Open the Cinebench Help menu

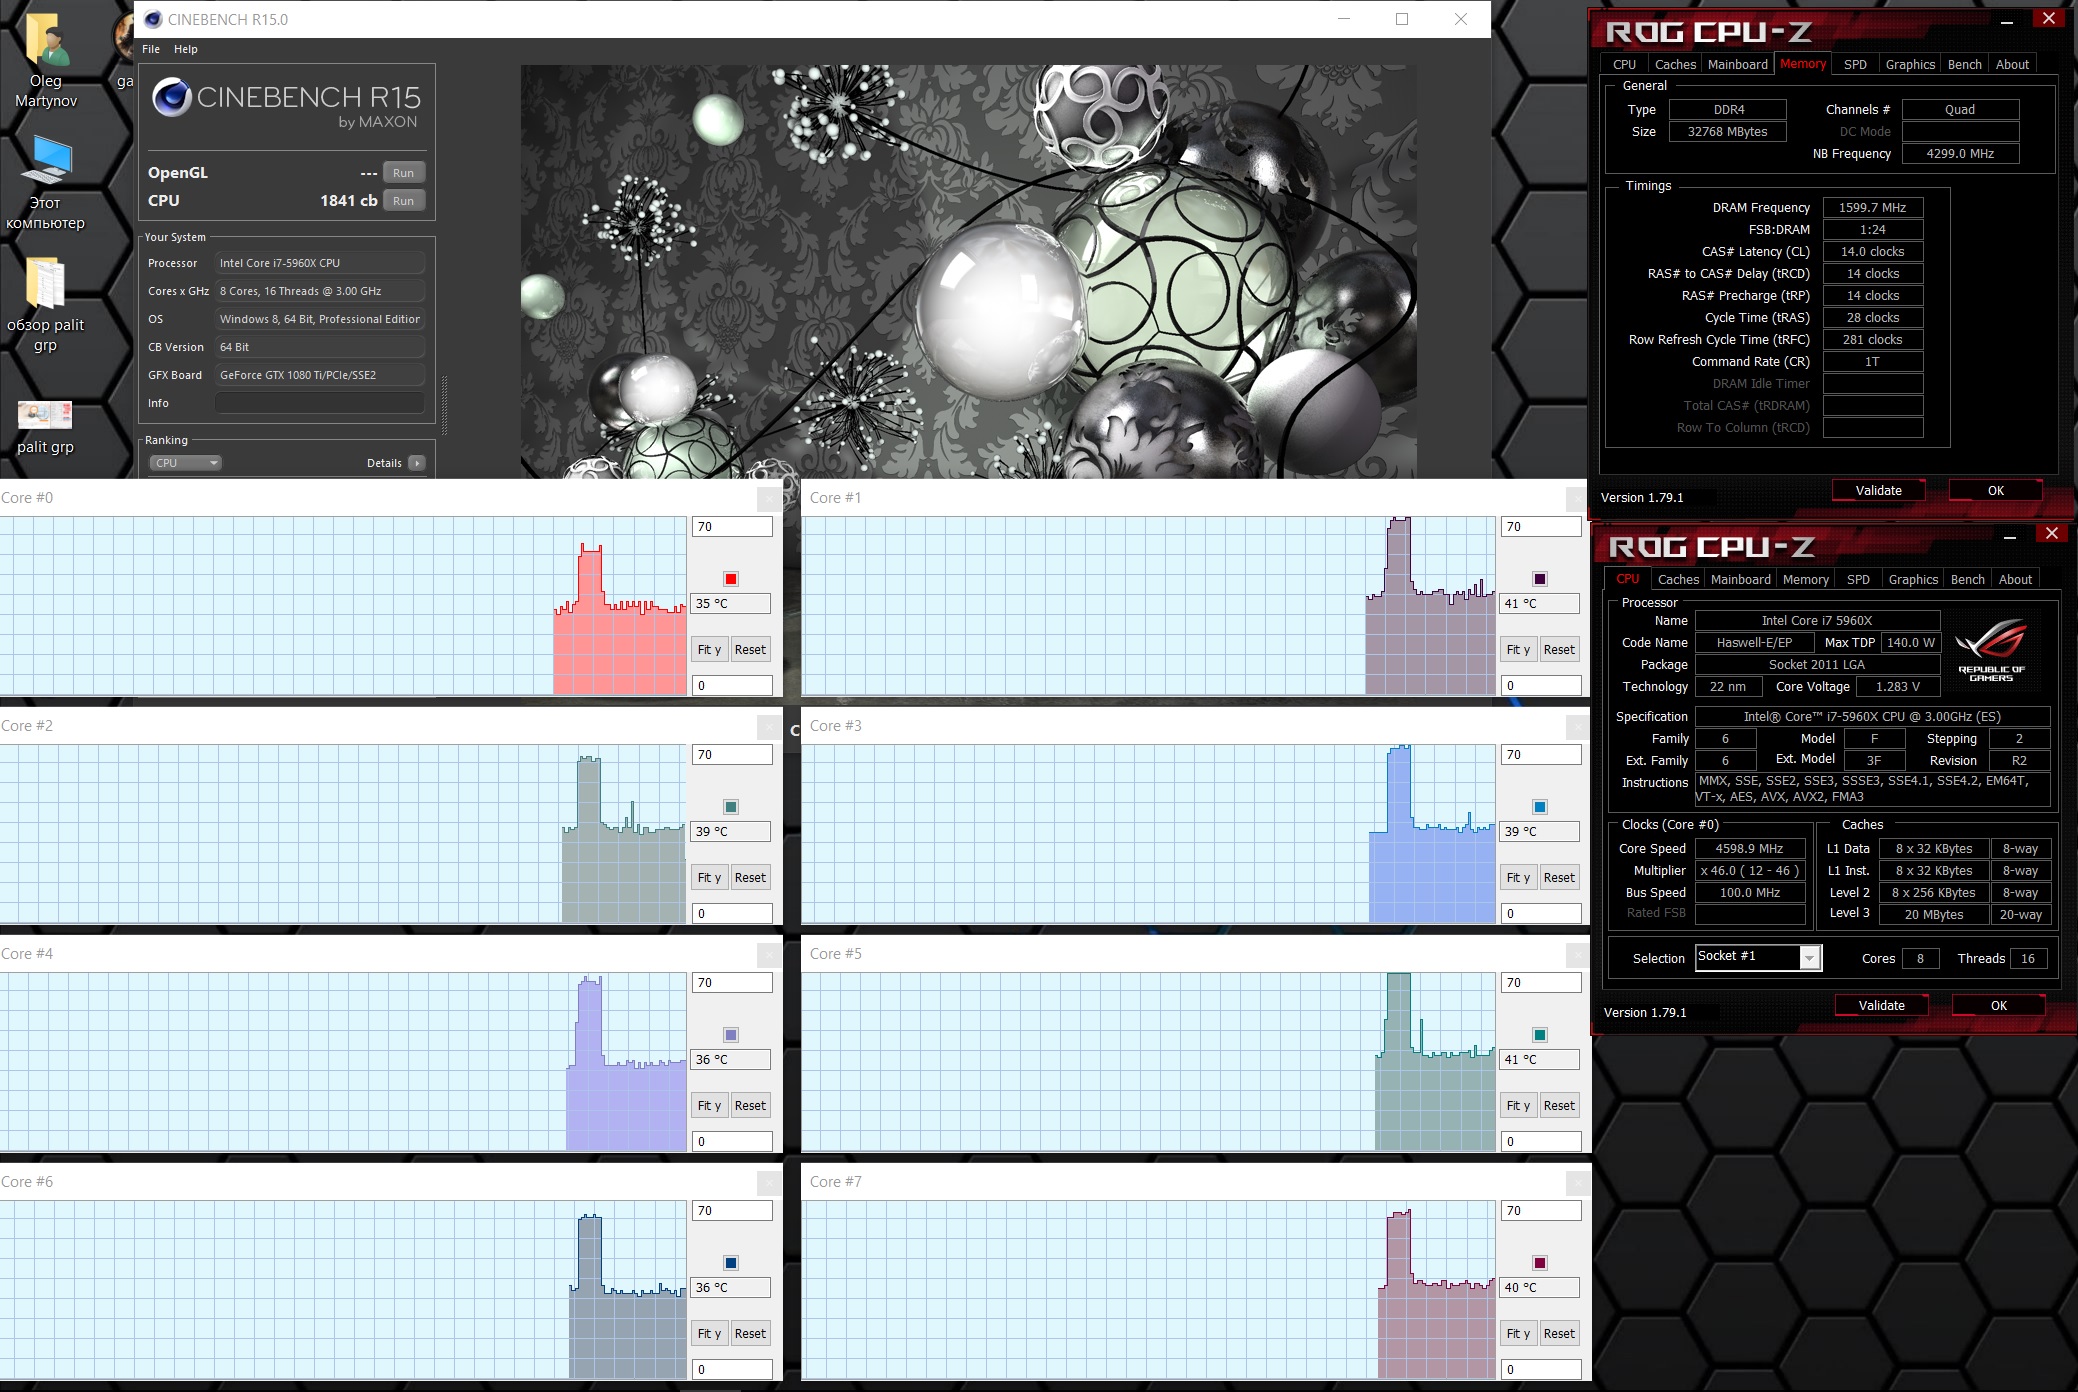[185, 49]
